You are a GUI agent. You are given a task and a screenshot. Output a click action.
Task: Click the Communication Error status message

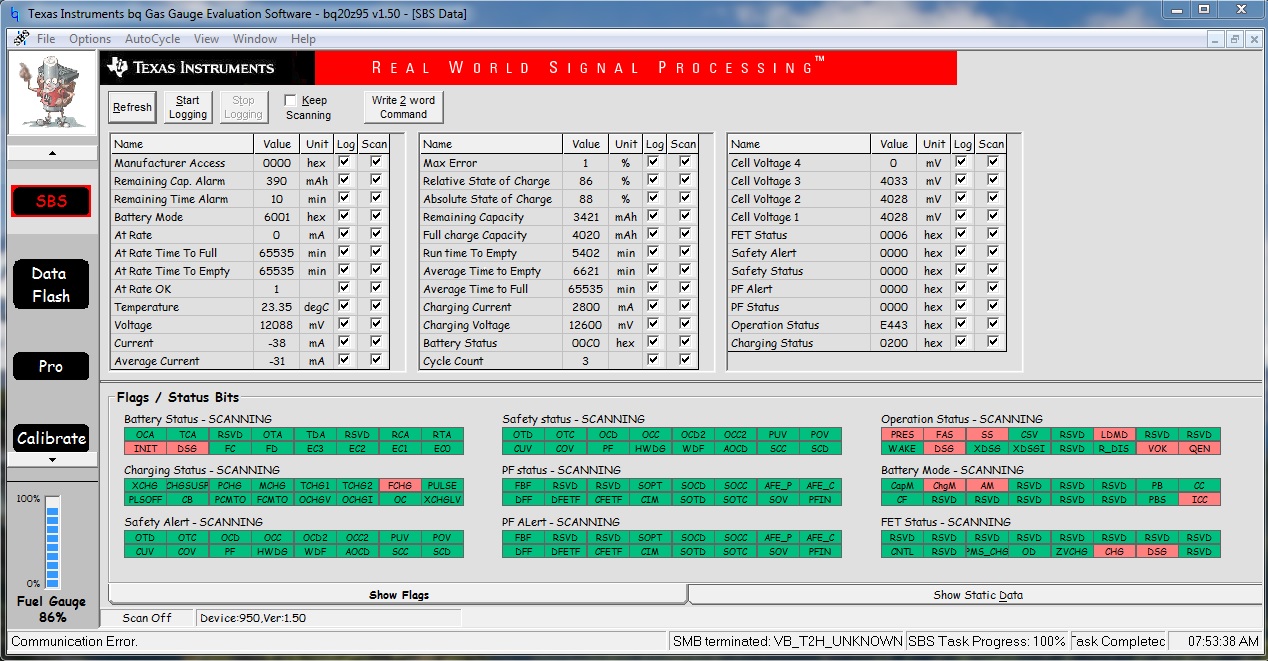pyautogui.click(x=74, y=641)
